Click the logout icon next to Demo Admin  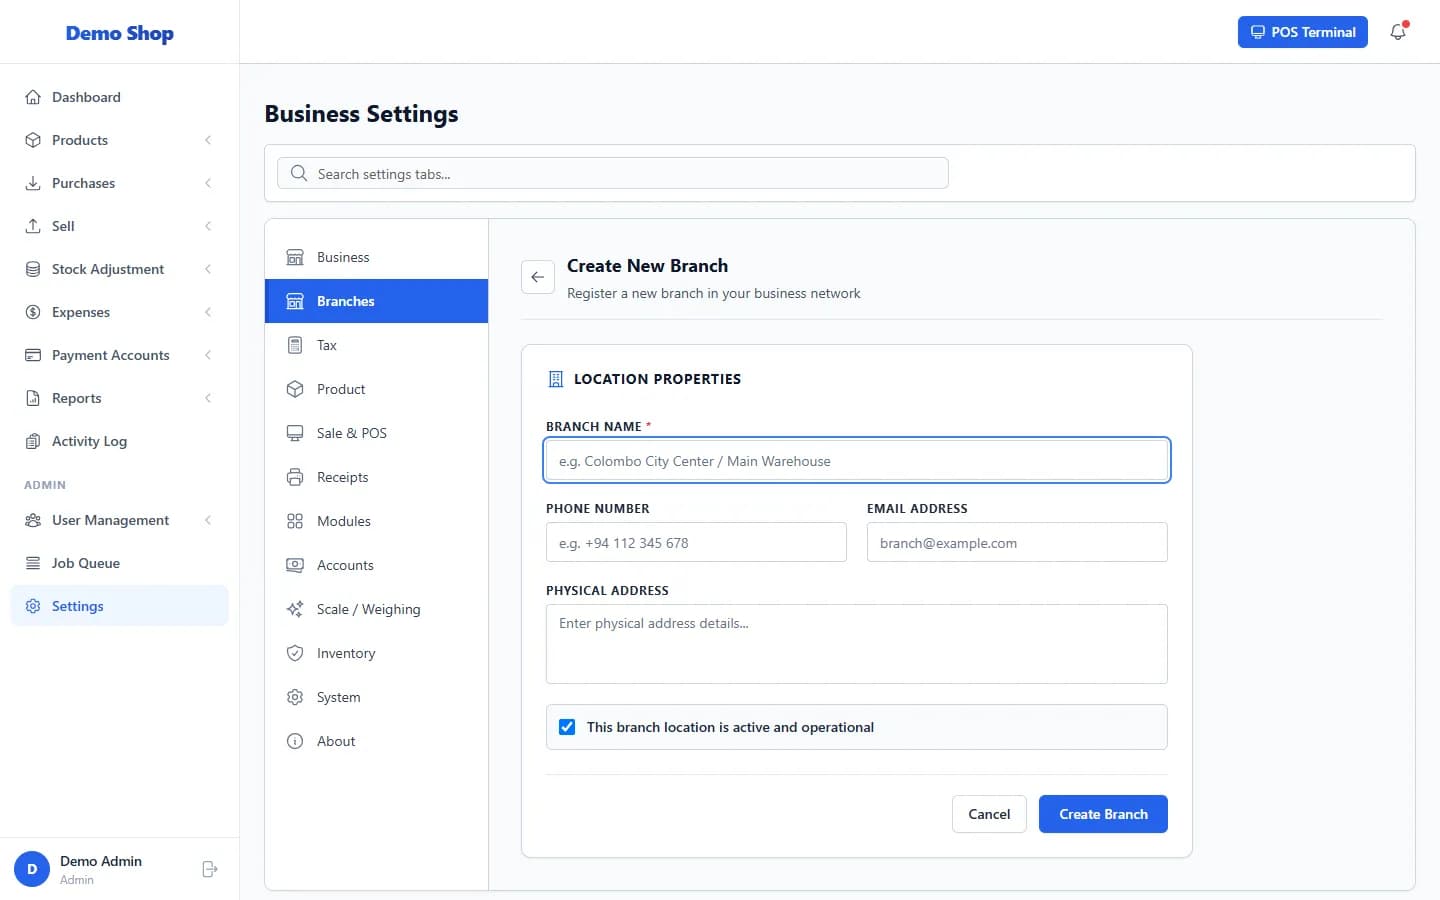point(210,869)
